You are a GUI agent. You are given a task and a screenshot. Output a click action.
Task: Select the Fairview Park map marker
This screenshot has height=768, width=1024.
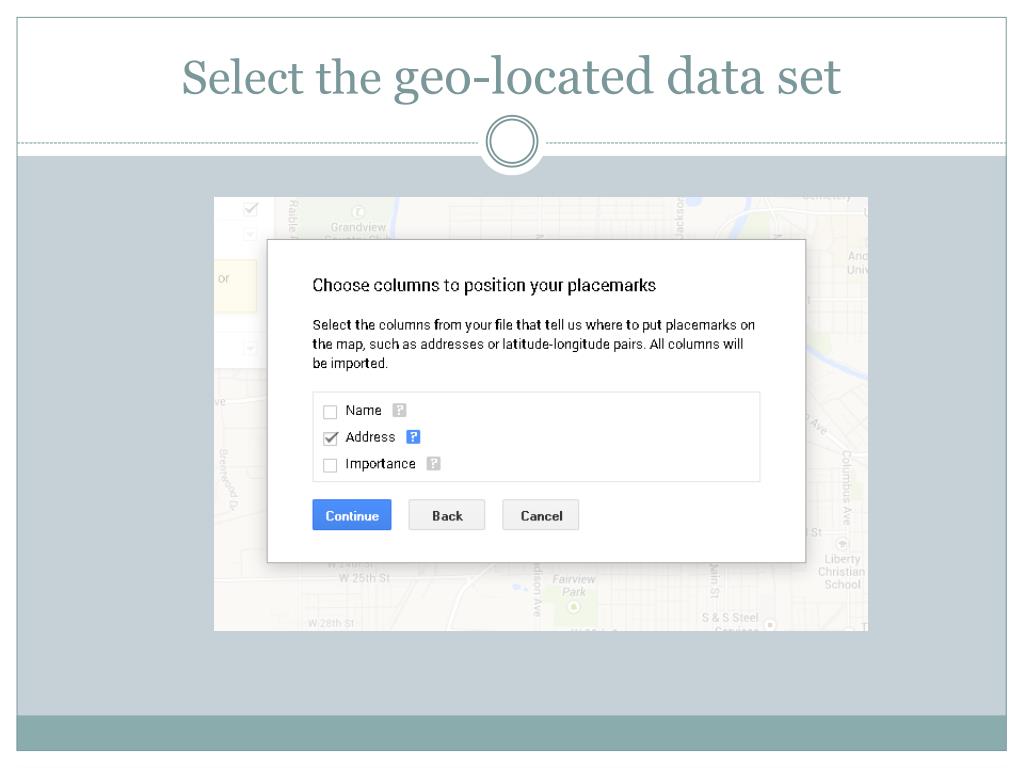click(x=573, y=607)
